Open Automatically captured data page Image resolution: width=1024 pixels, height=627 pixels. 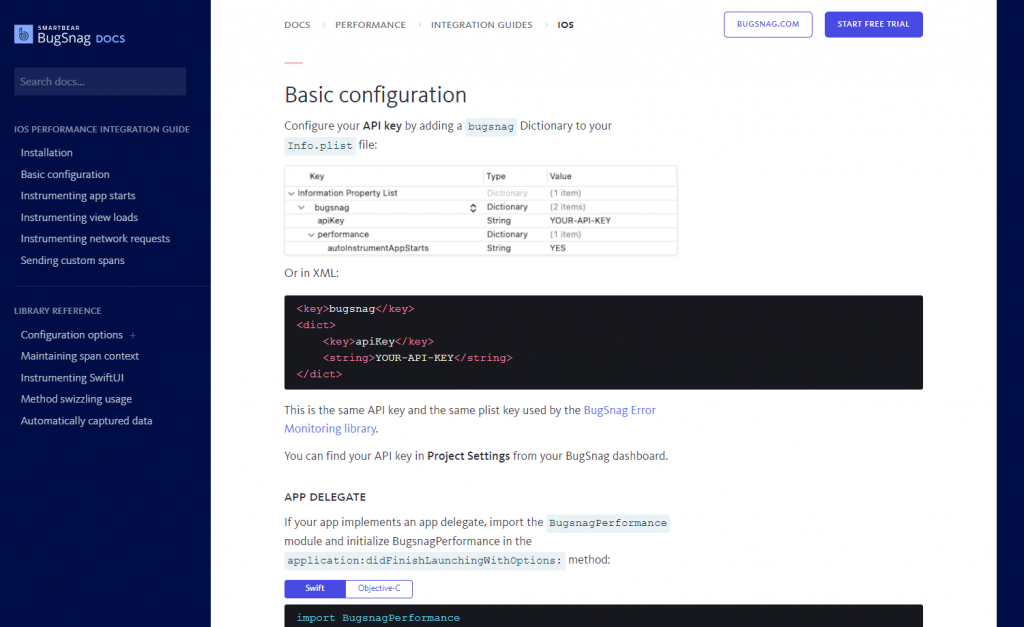pyautogui.click(x=86, y=421)
